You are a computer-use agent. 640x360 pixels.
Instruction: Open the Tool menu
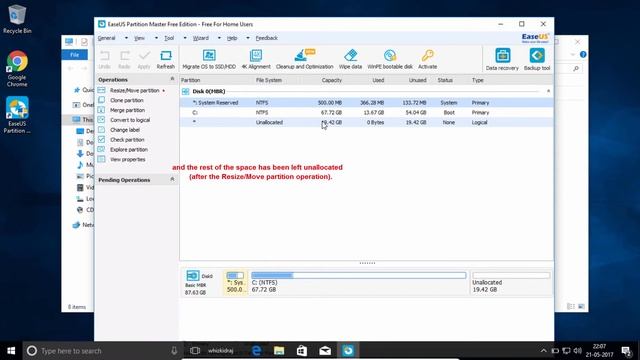[169, 38]
